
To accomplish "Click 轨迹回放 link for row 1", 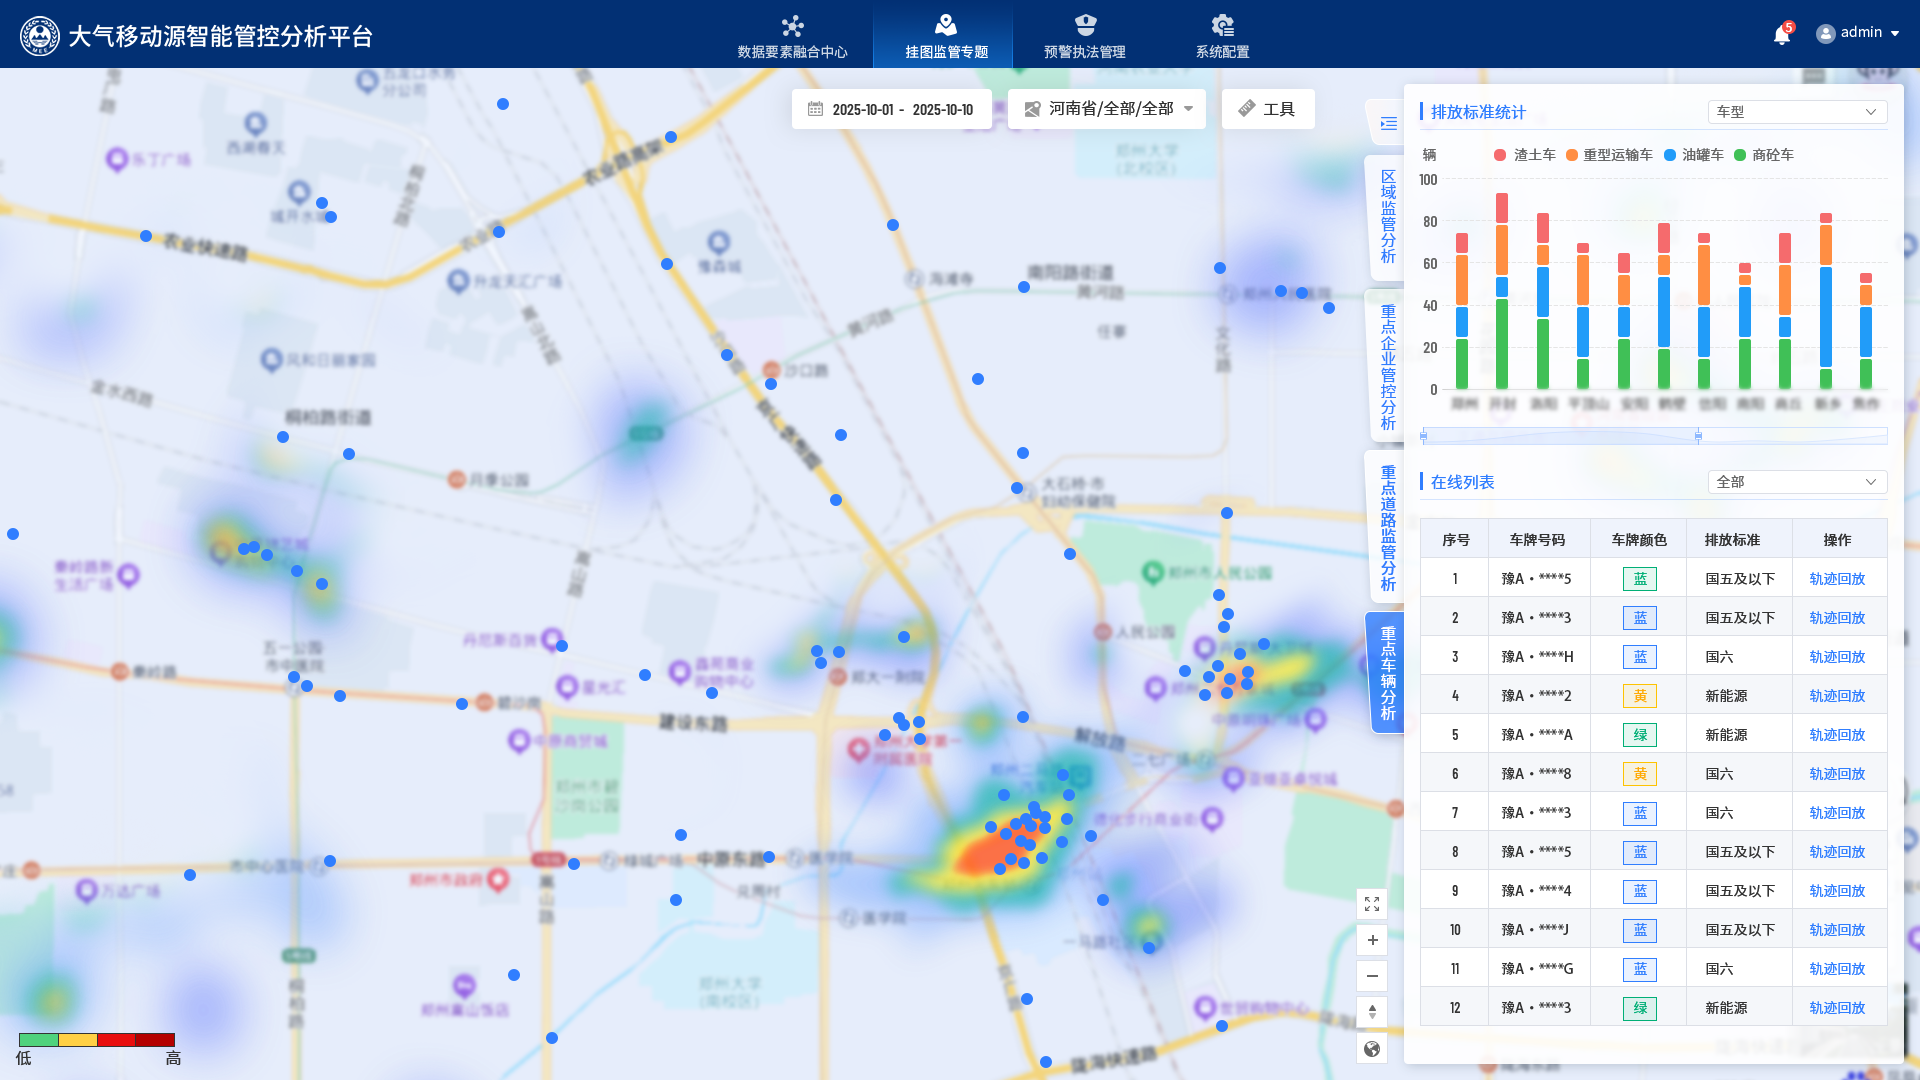I will [1837, 579].
